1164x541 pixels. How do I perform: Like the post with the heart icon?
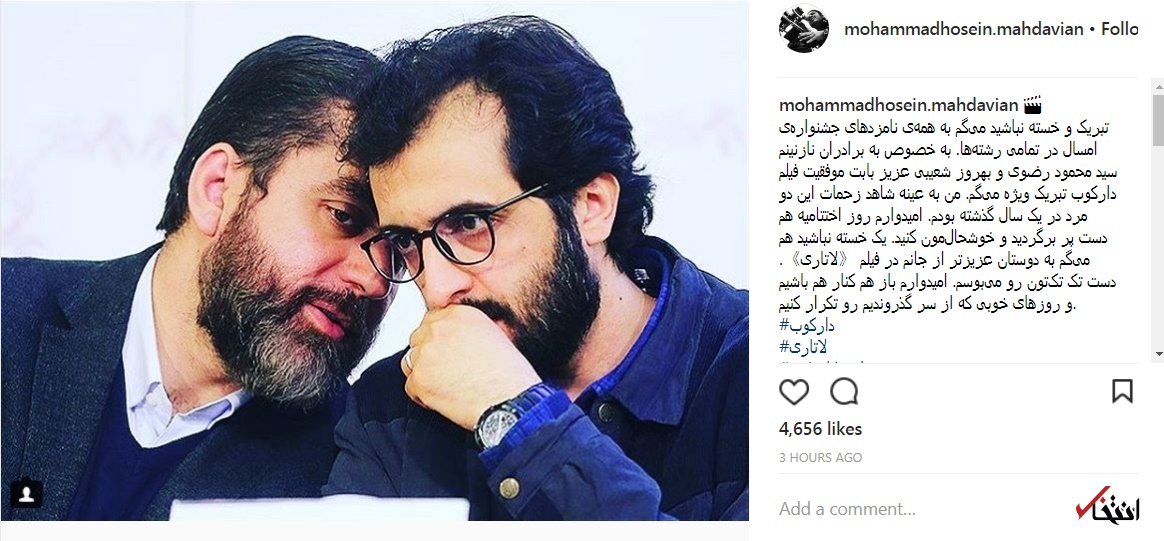pos(794,391)
